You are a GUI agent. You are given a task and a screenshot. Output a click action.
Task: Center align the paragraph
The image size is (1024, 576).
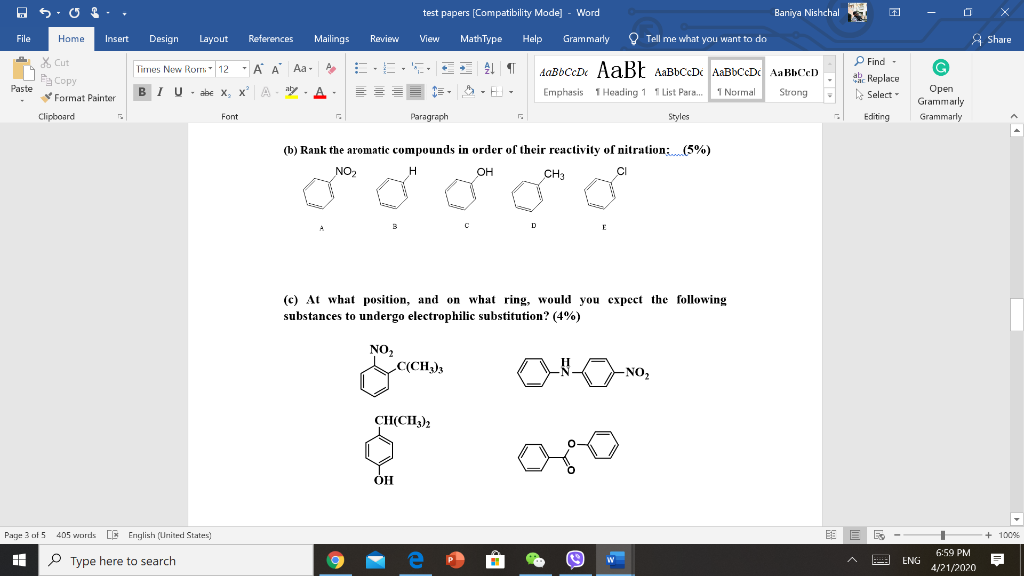point(379,91)
